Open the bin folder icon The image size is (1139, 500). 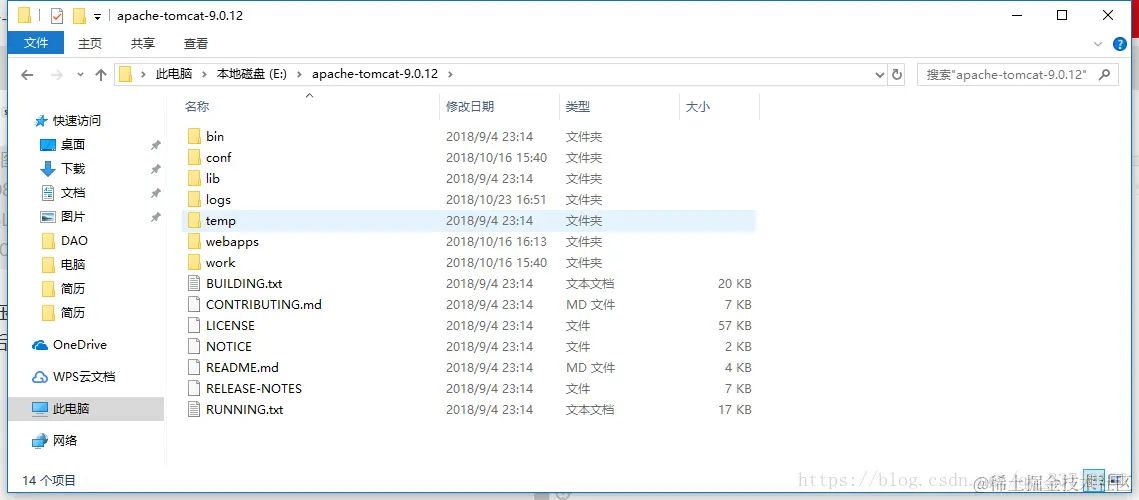coord(193,137)
